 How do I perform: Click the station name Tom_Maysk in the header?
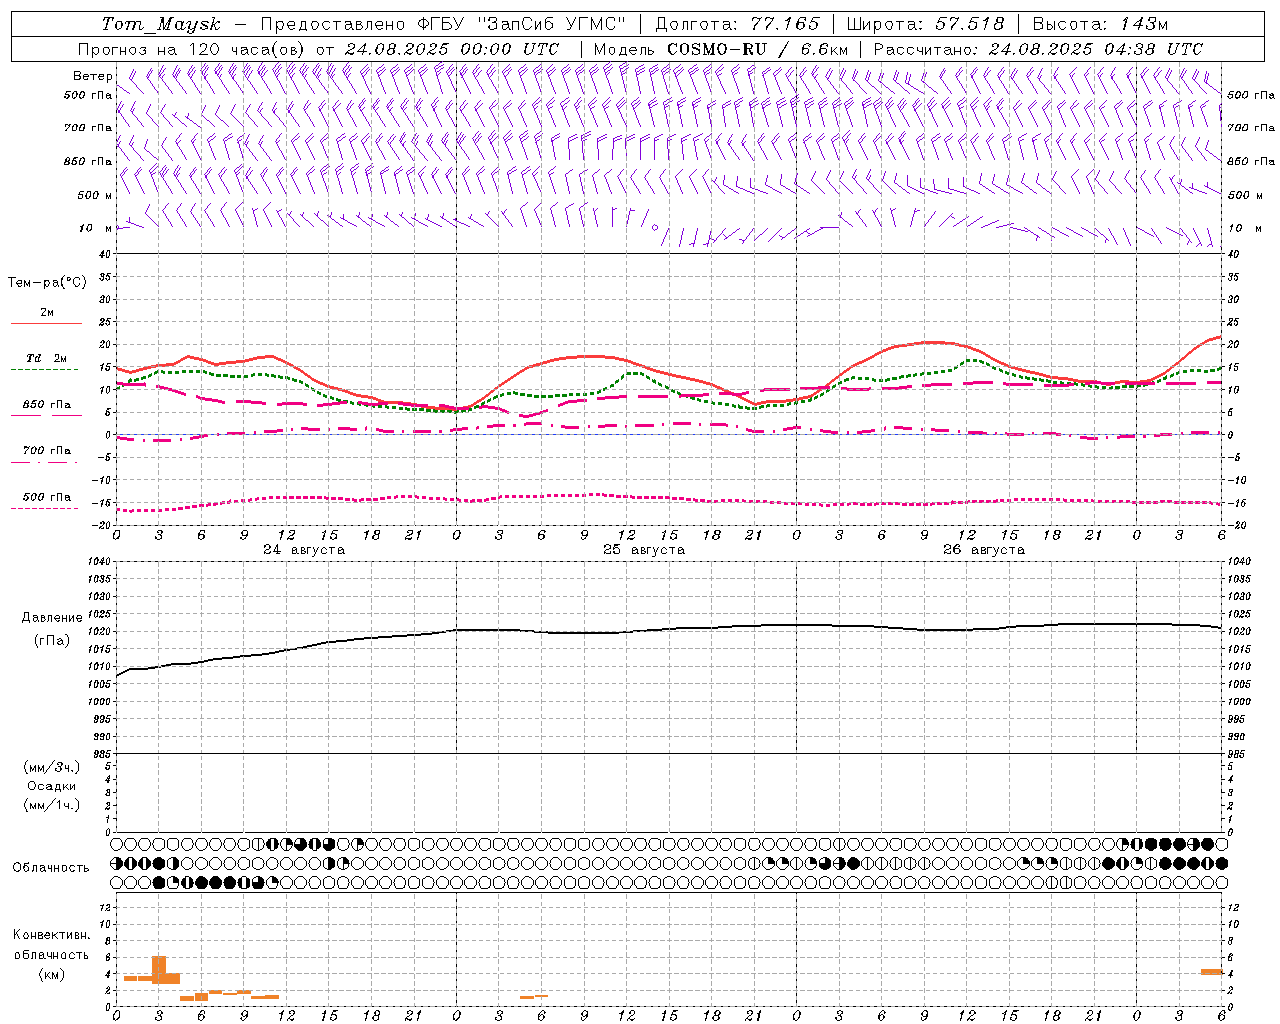click(160, 24)
